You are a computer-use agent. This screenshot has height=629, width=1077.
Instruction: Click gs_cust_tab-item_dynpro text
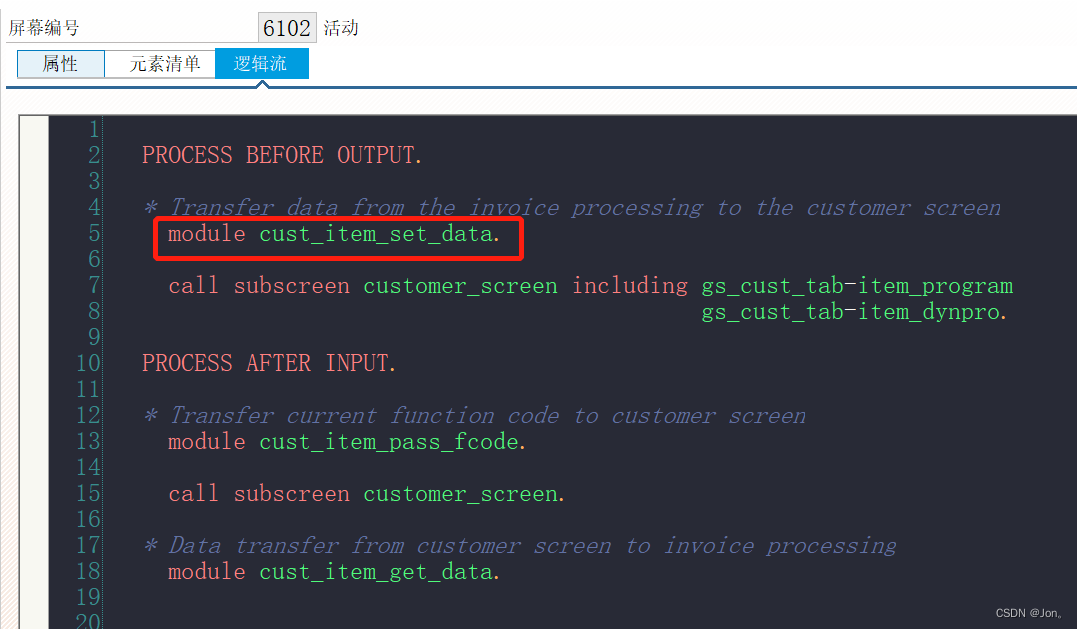coord(854,312)
